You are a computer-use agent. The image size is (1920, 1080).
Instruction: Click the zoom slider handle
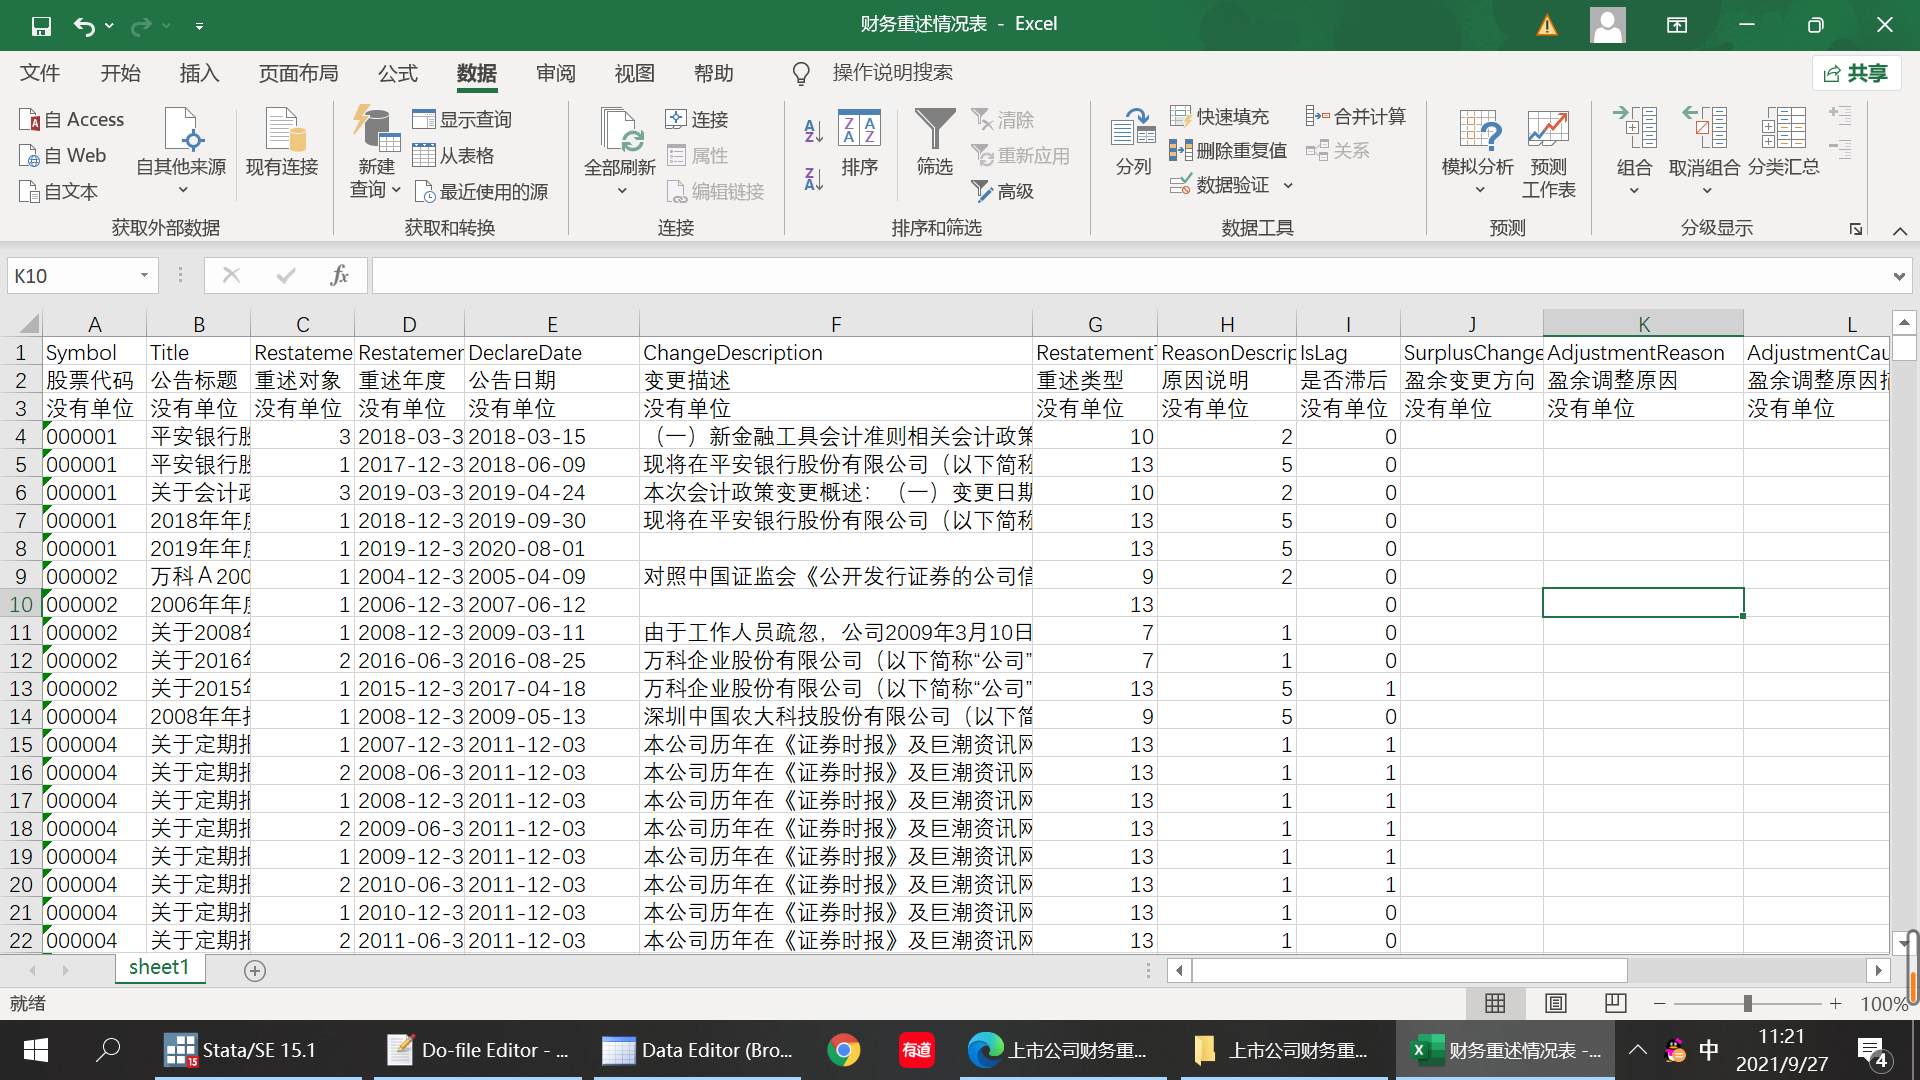[x=1747, y=1003]
